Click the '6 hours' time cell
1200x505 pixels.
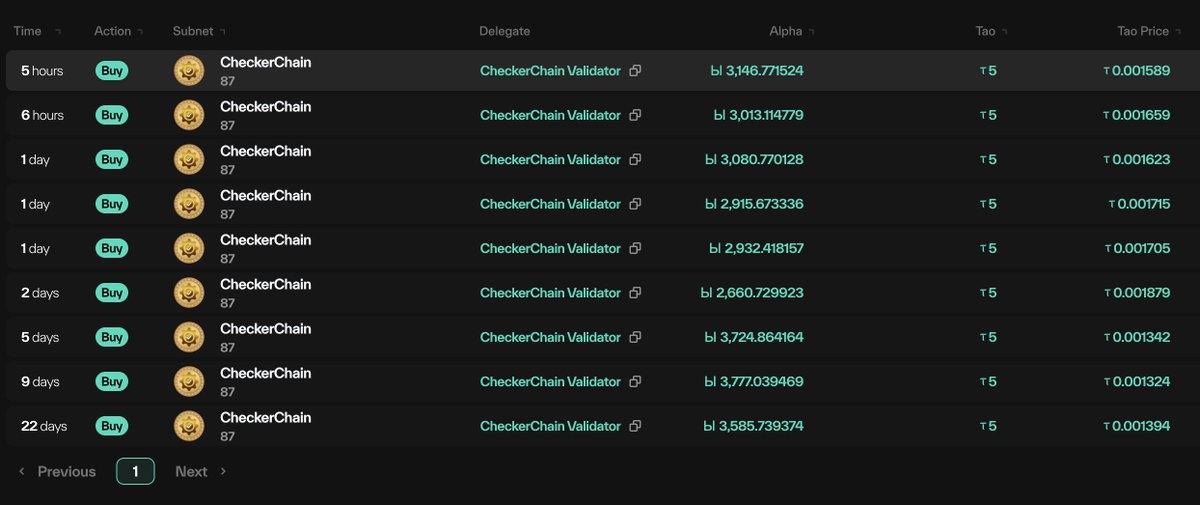coord(42,115)
